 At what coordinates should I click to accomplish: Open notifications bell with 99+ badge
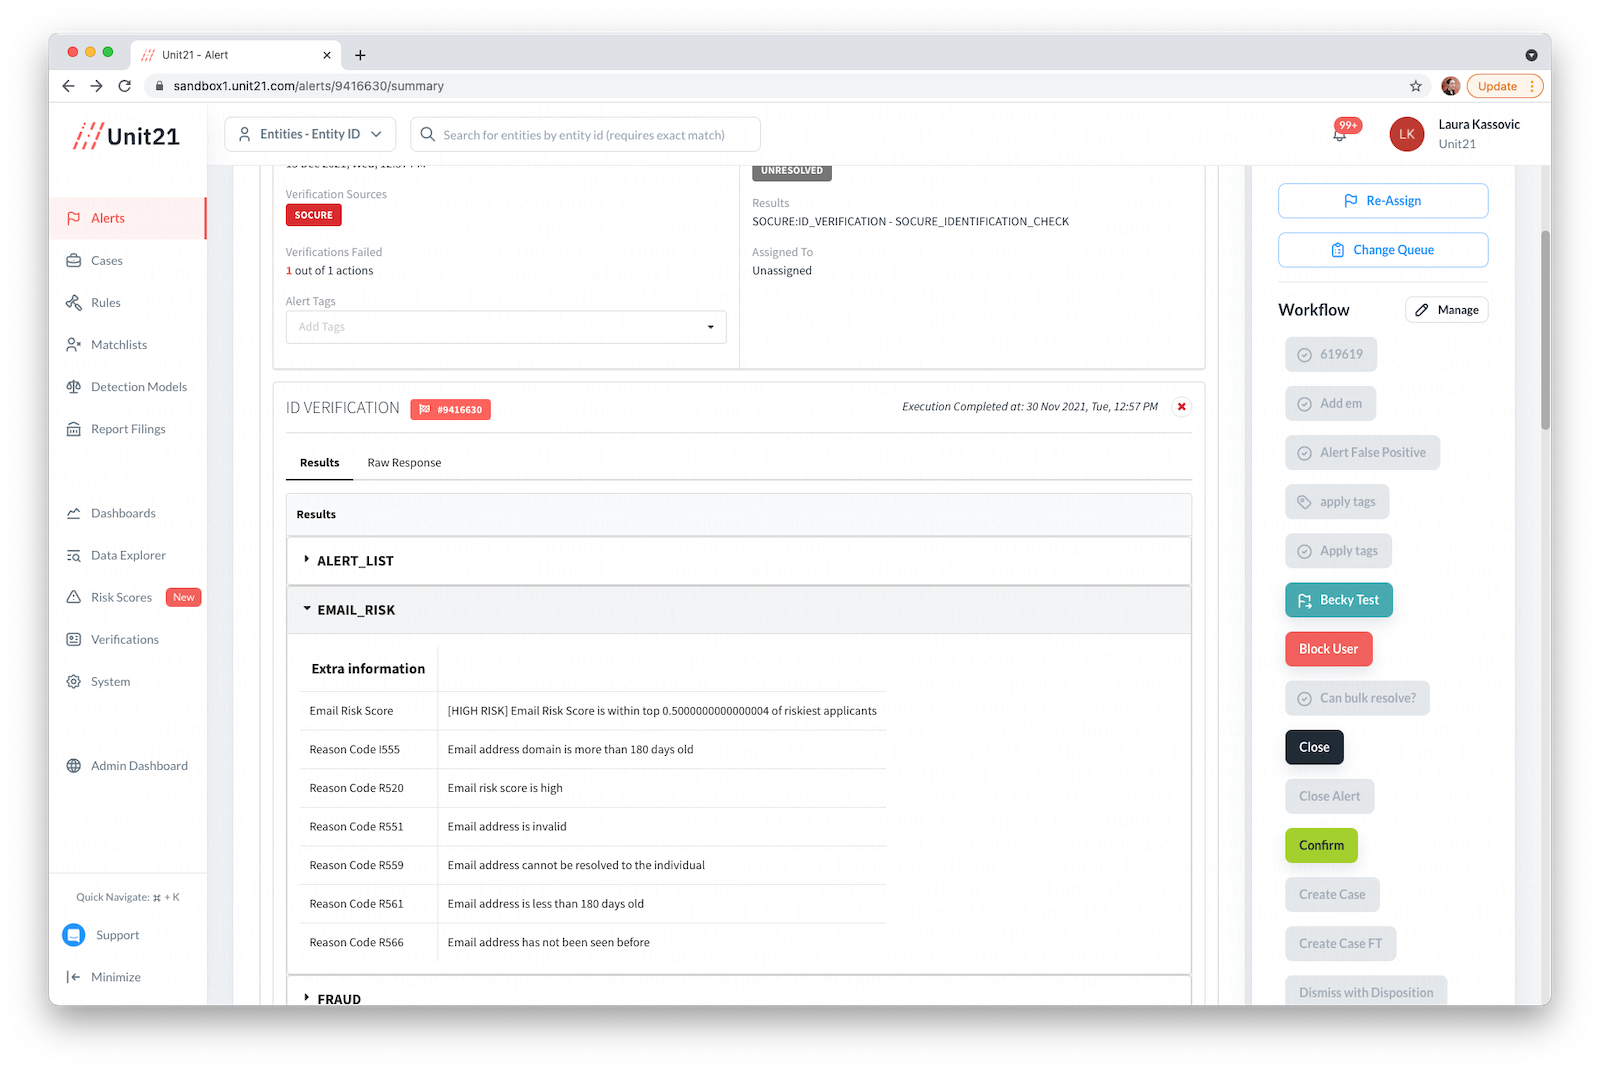[1341, 133]
